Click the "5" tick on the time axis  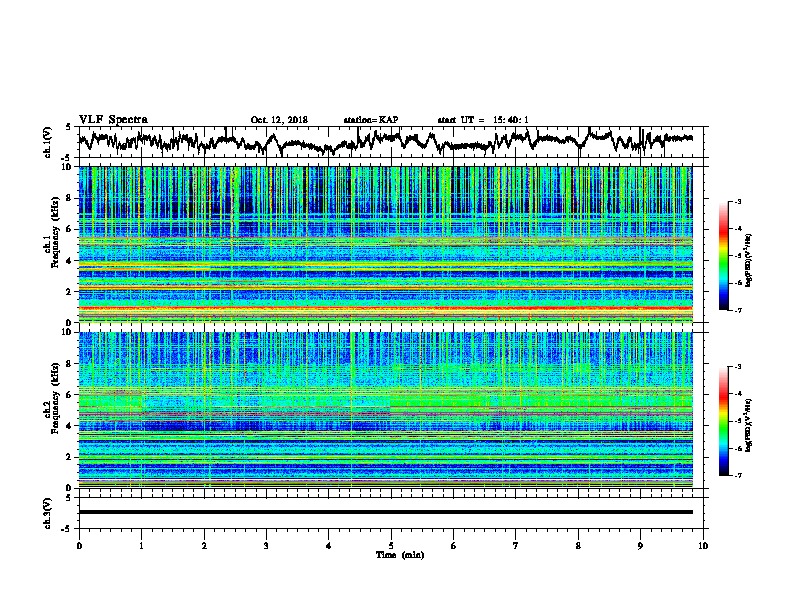391,546
